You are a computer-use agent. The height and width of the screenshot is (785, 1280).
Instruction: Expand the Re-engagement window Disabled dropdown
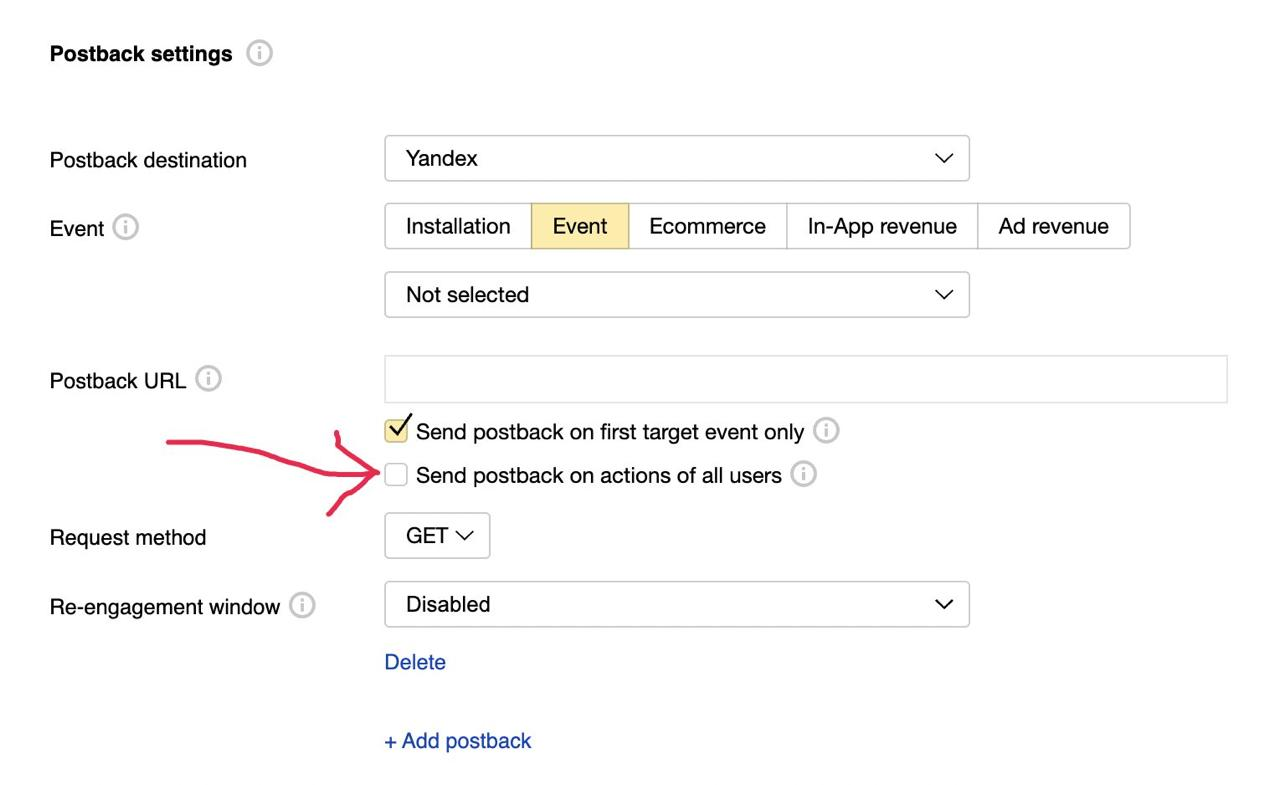(x=676, y=605)
